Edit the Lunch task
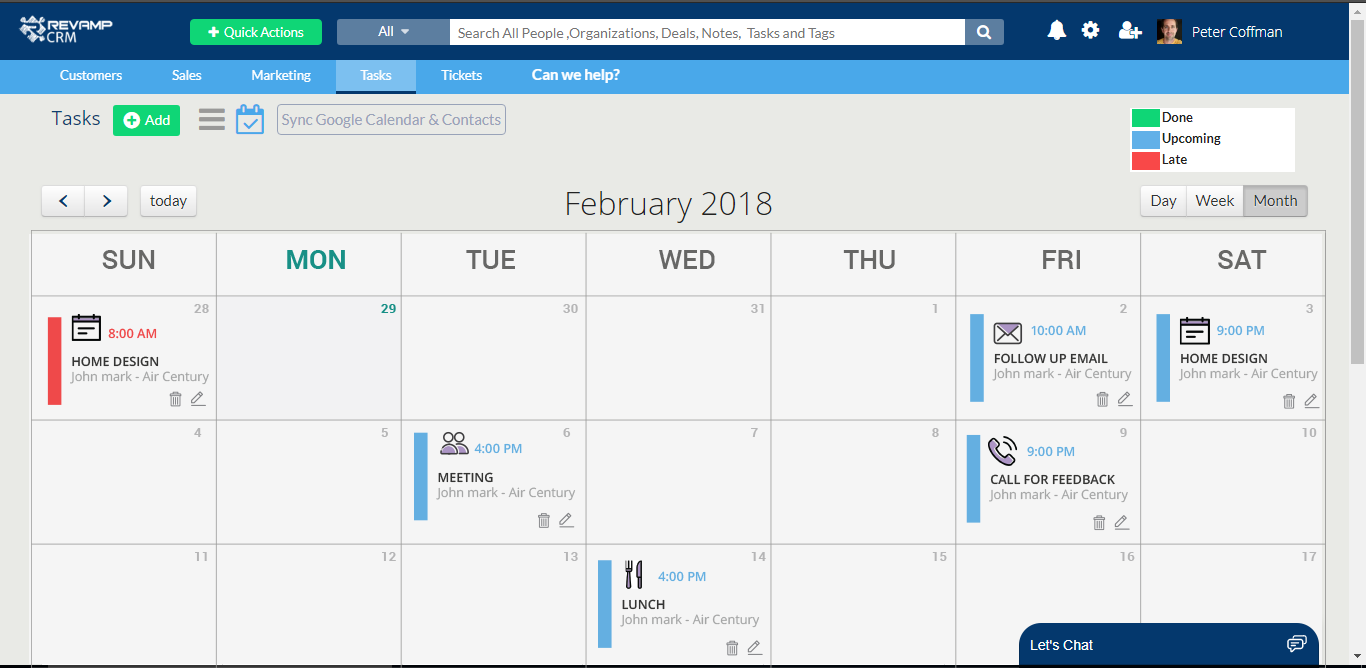 [x=754, y=647]
